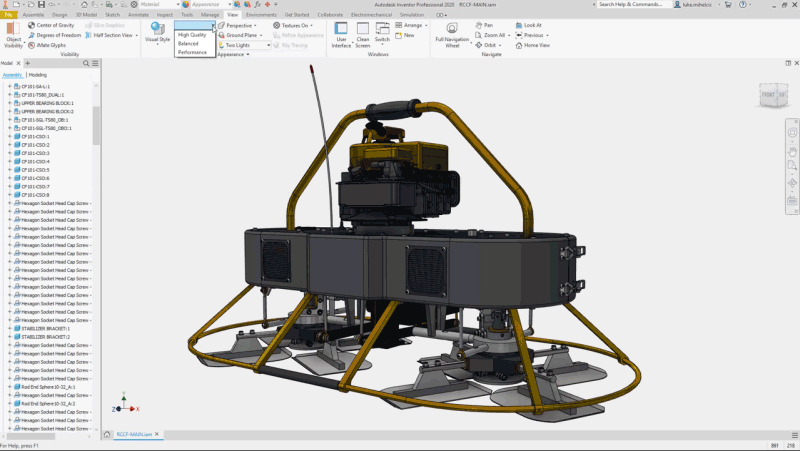Viewport: 800px width, 451px height.
Task: Open a New window
Action: [x=405, y=35]
